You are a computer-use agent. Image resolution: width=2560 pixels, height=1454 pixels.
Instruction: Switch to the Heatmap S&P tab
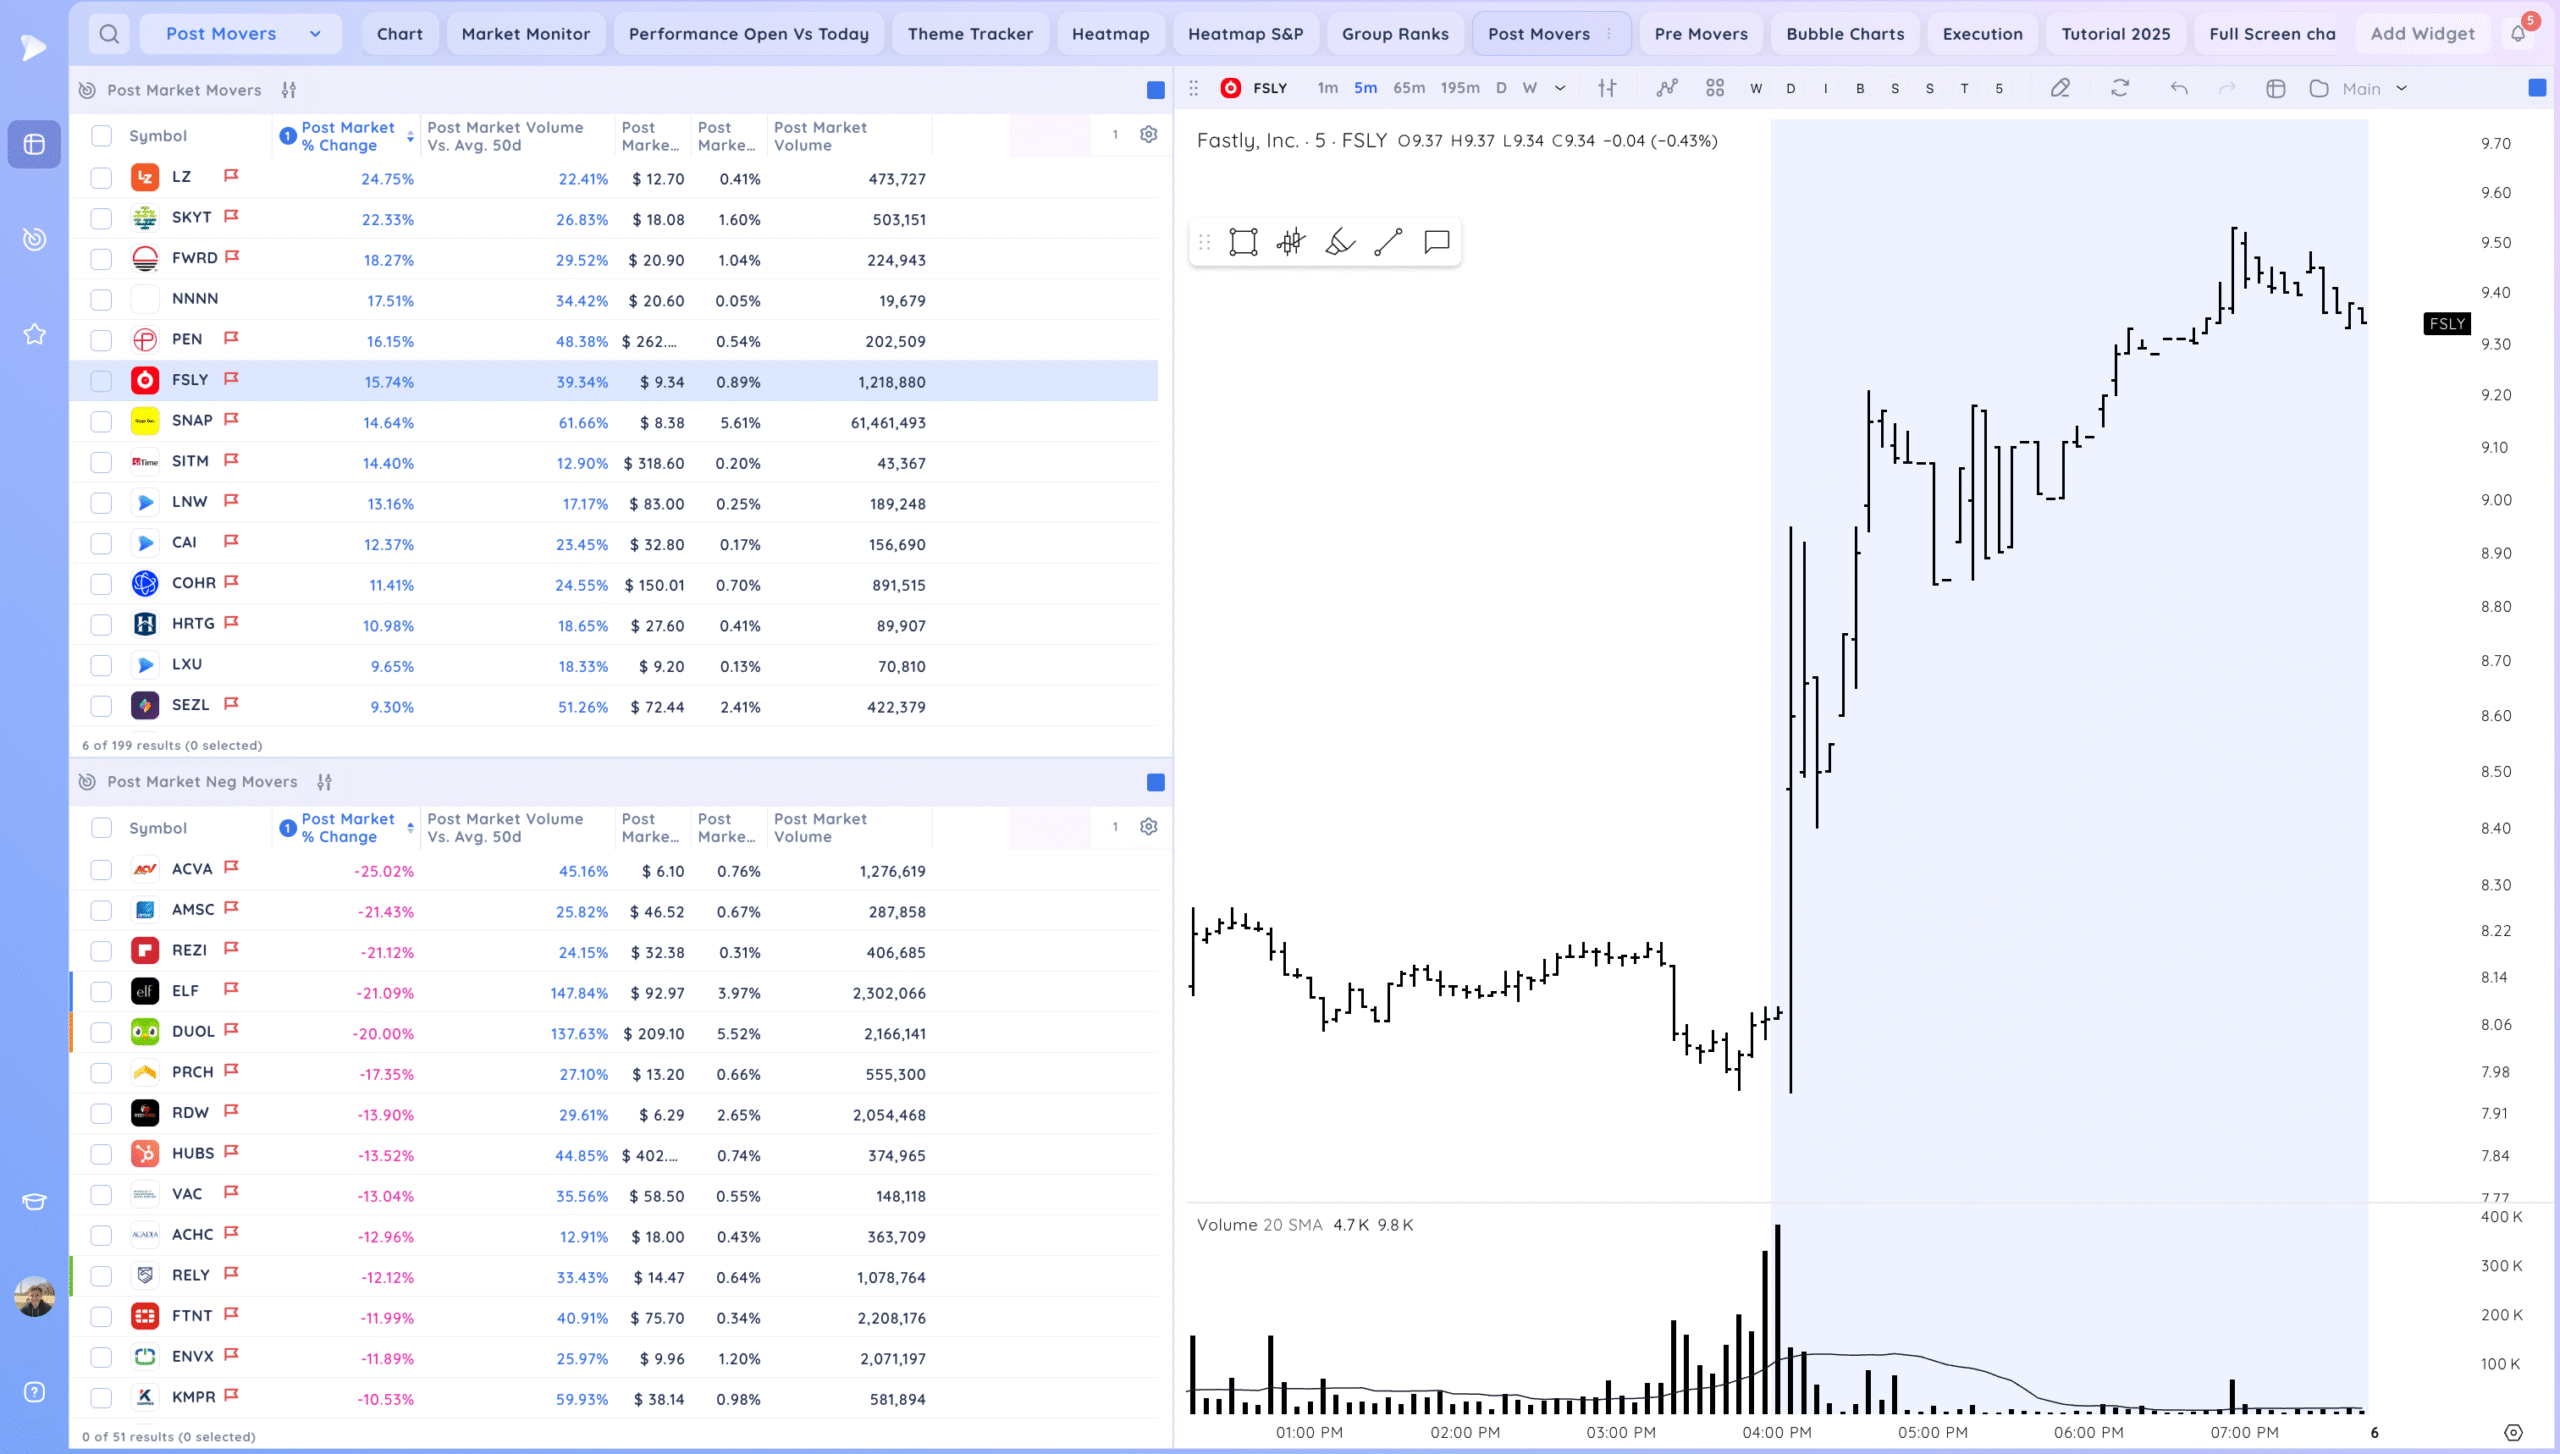tap(1245, 34)
